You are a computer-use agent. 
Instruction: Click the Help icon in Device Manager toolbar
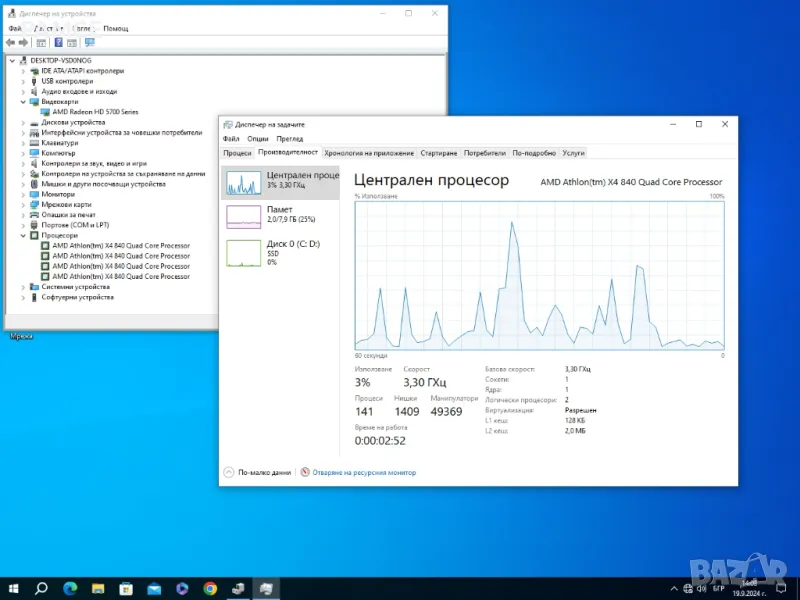tap(59, 43)
